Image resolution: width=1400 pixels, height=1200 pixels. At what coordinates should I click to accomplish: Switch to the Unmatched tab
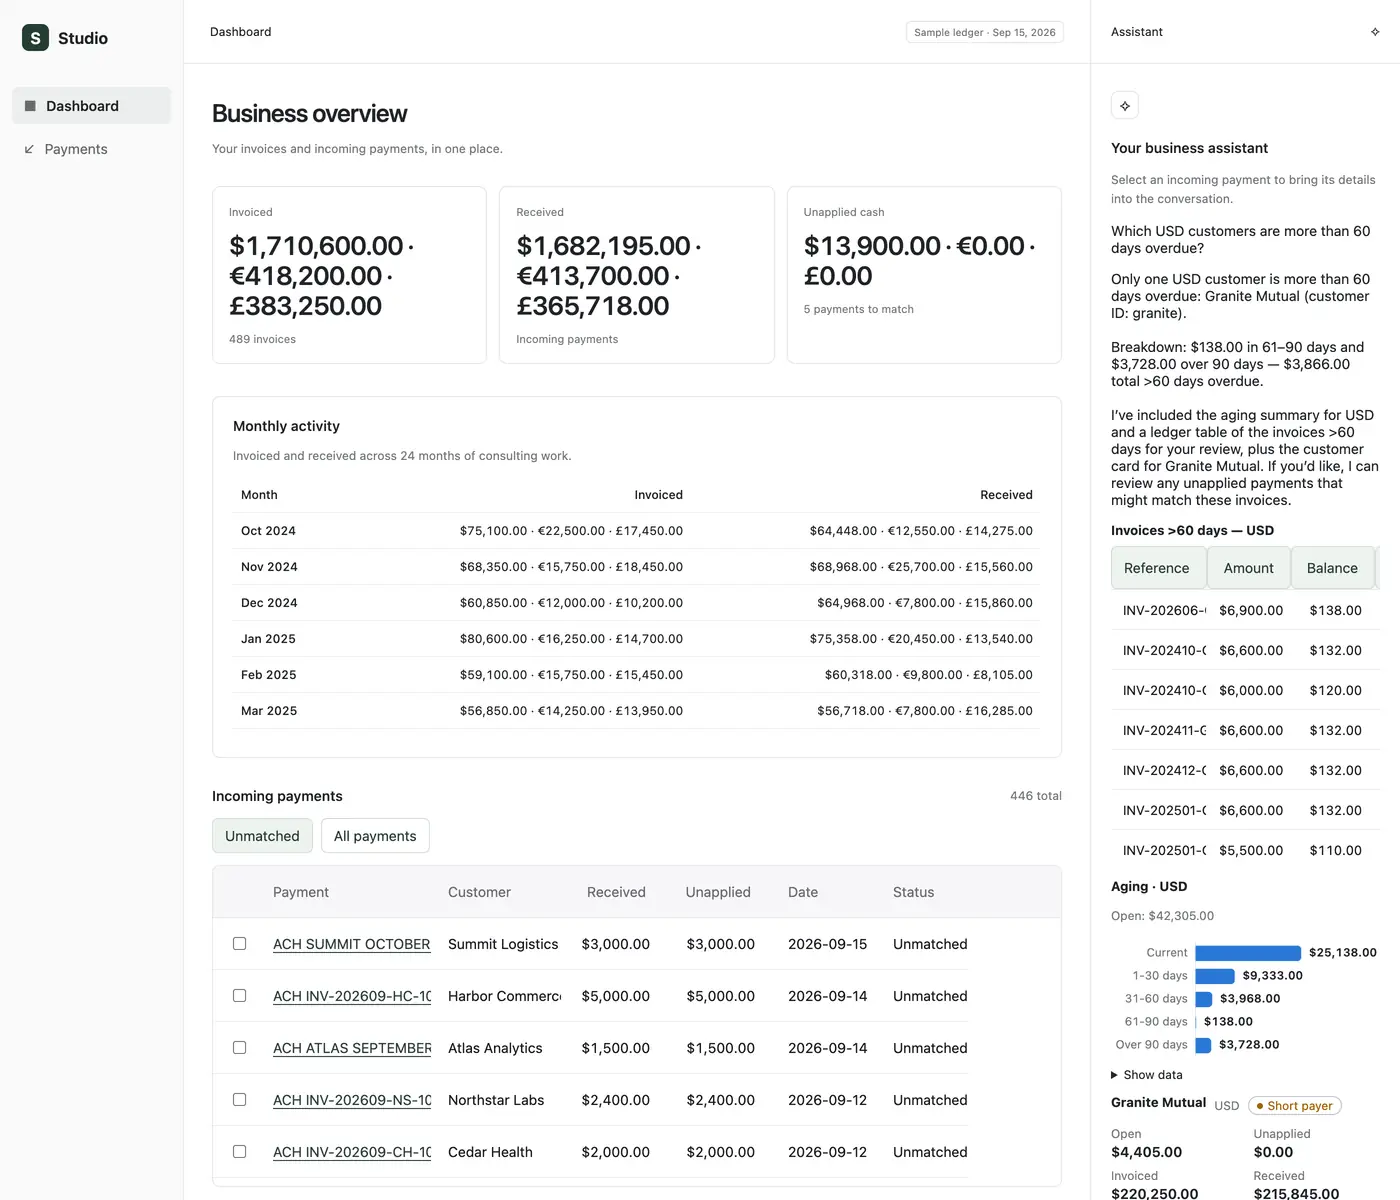click(x=262, y=836)
